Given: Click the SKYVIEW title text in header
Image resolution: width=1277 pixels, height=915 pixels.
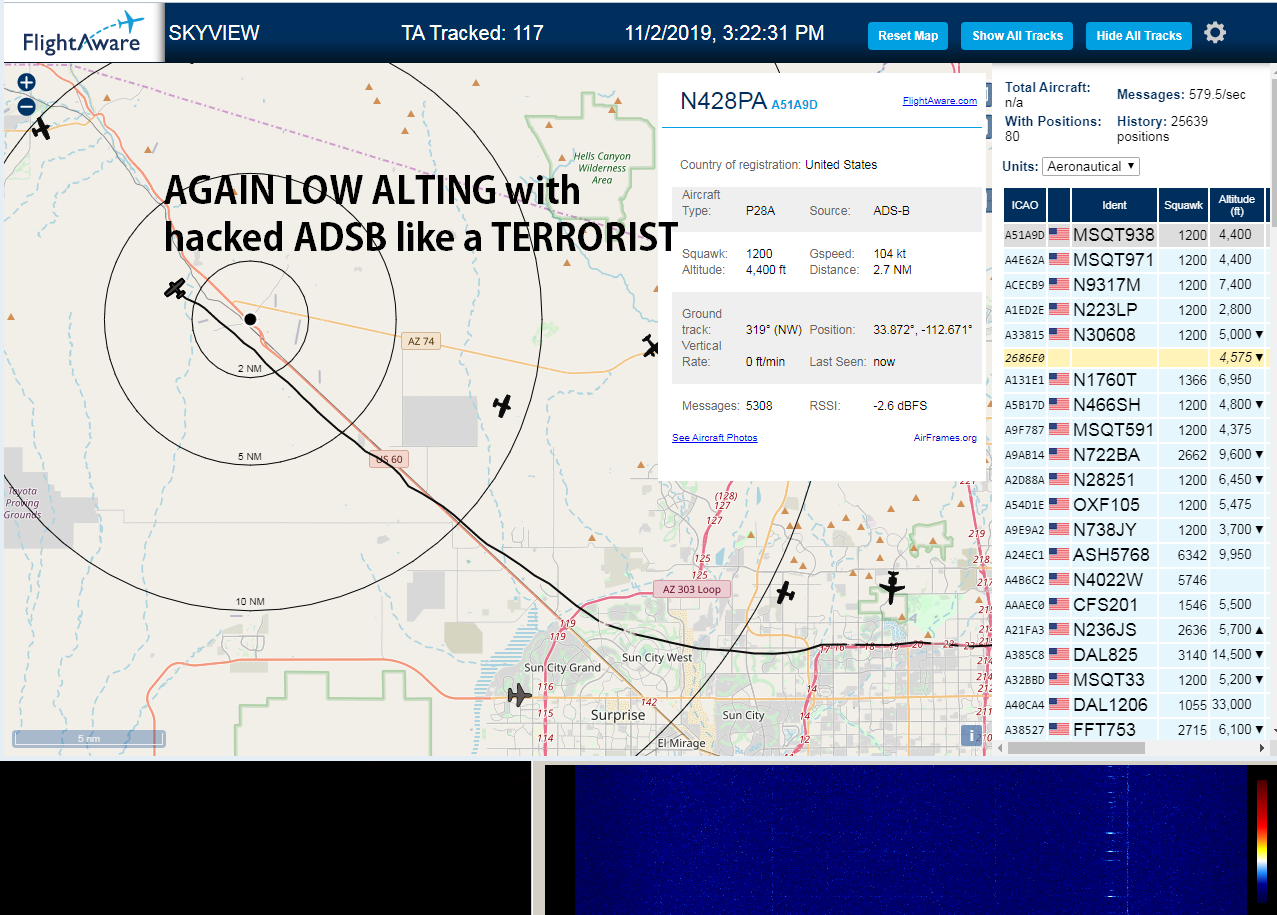Looking at the screenshot, I should (214, 33).
